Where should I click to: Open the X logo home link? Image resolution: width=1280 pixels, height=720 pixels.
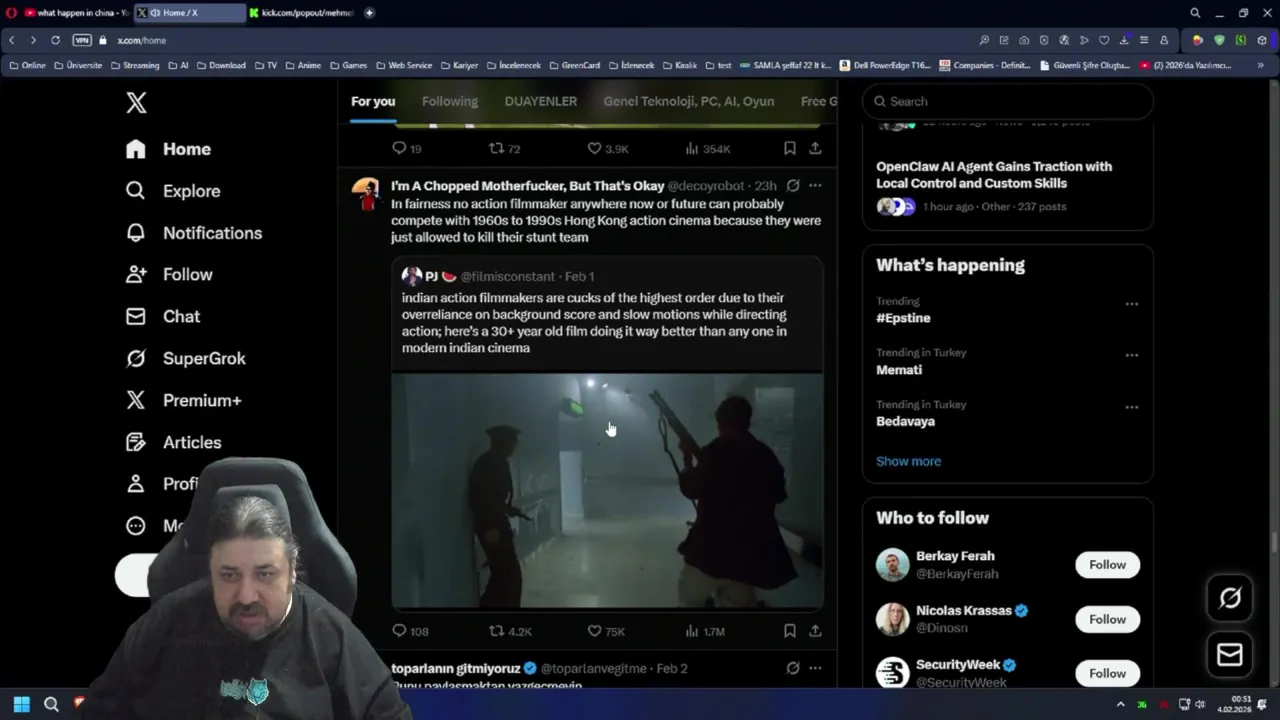(x=136, y=102)
